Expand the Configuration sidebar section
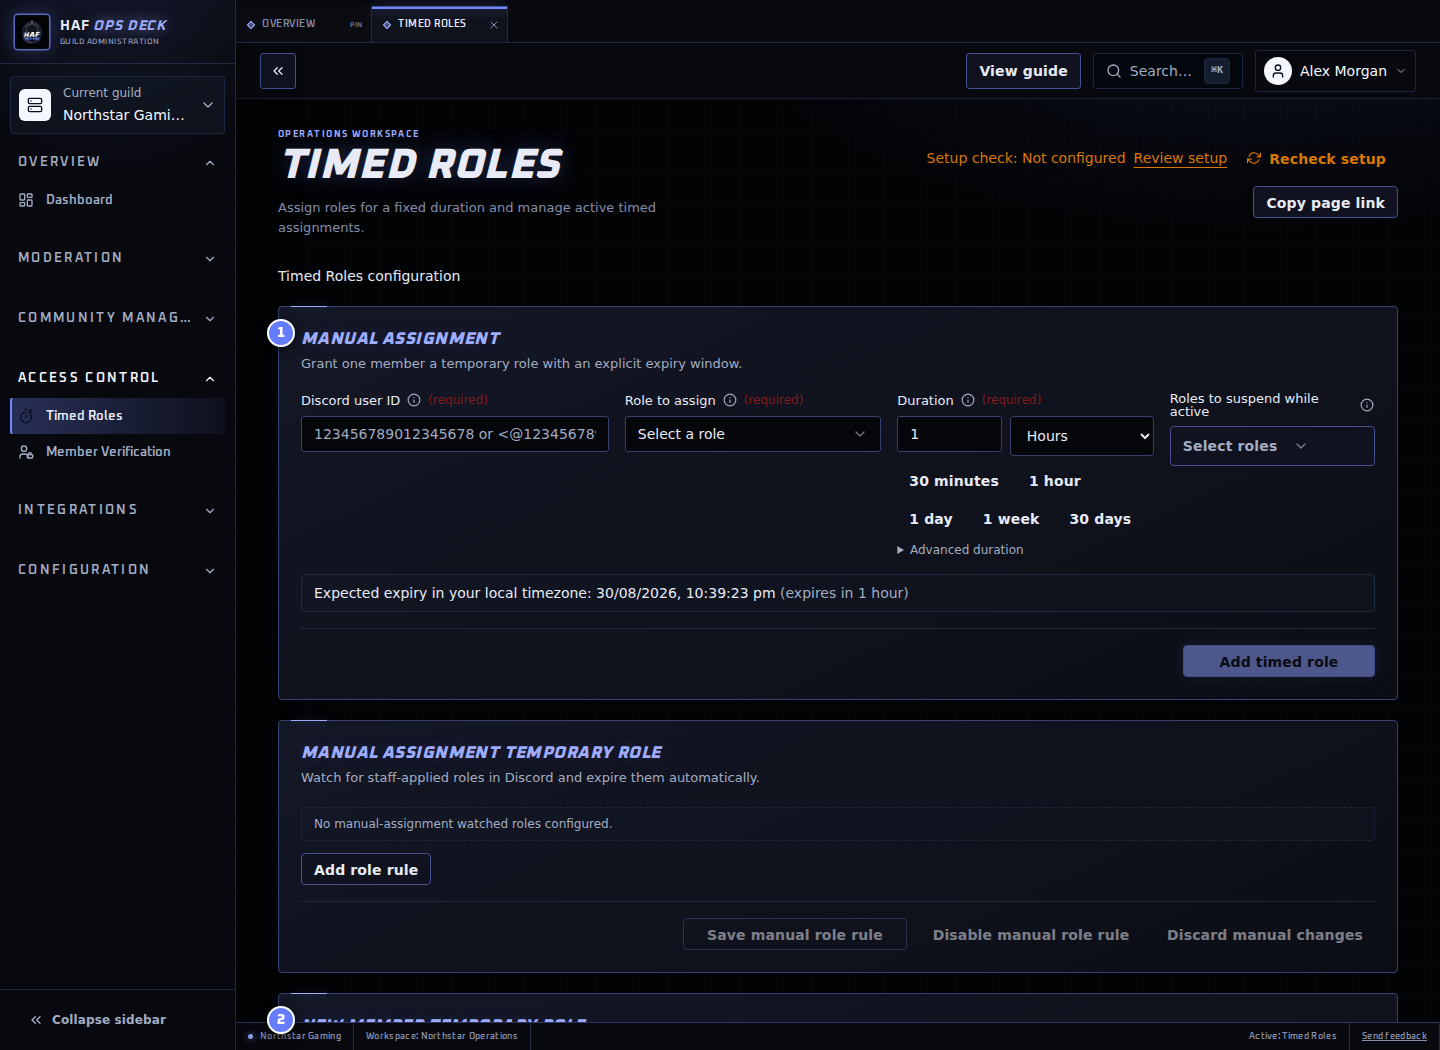The height and width of the screenshot is (1050, 1440). click(x=117, y=570)
